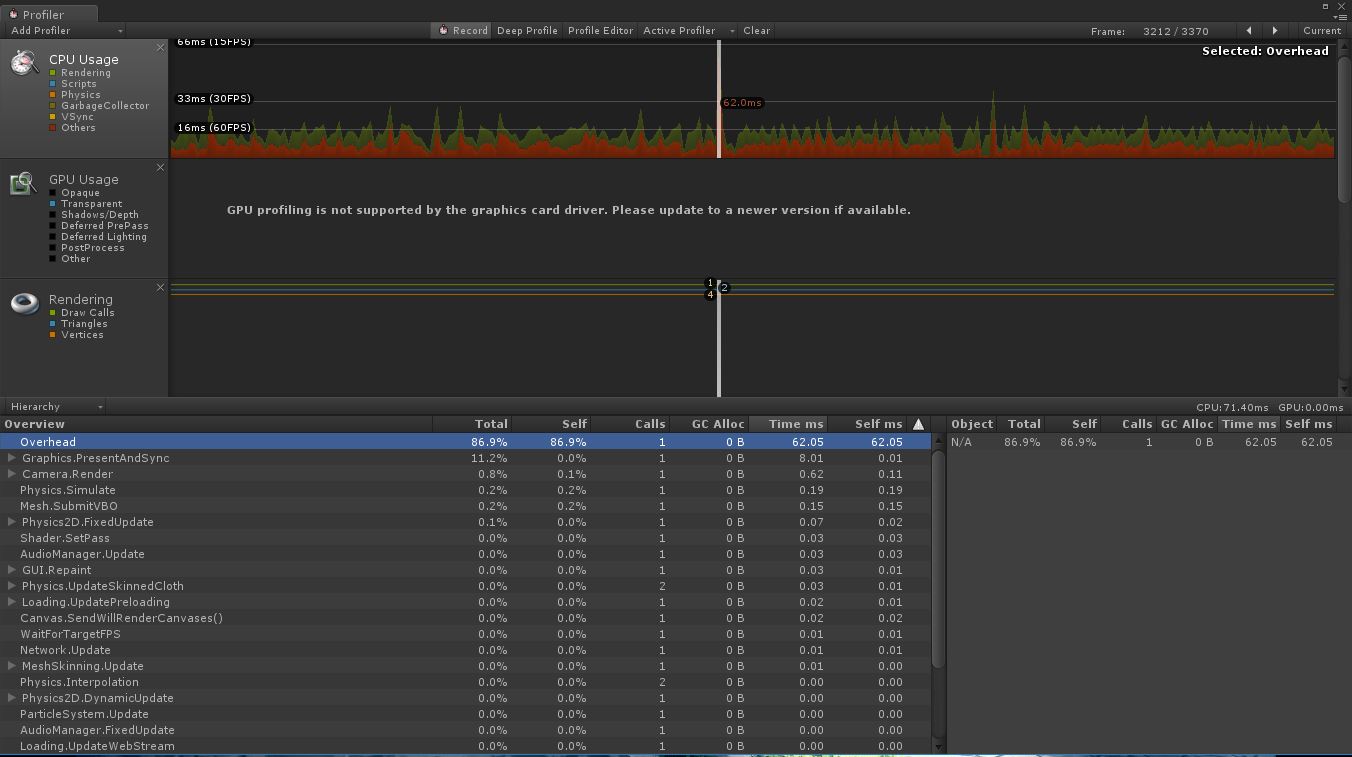Toggle Transparent swatch in GPU Usage
The width and height of the screenshot is (1352, 757).
click(x=53, y=204)
